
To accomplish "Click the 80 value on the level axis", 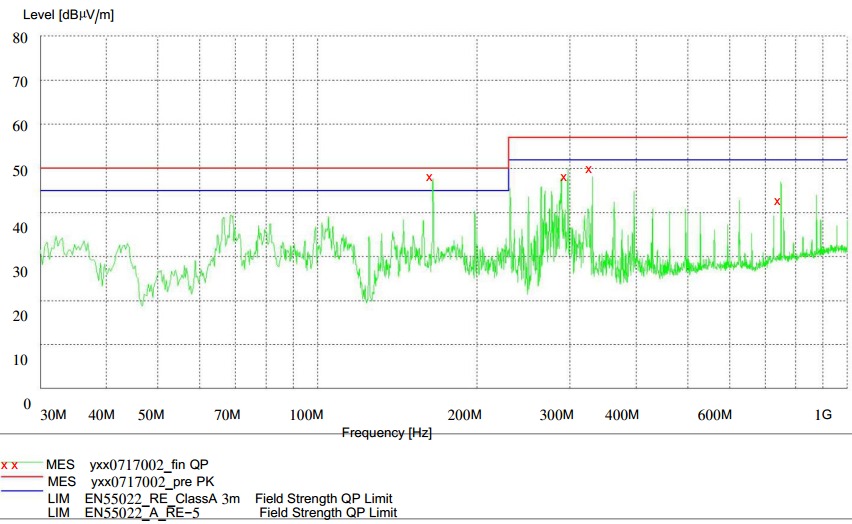I will (20, 38).
